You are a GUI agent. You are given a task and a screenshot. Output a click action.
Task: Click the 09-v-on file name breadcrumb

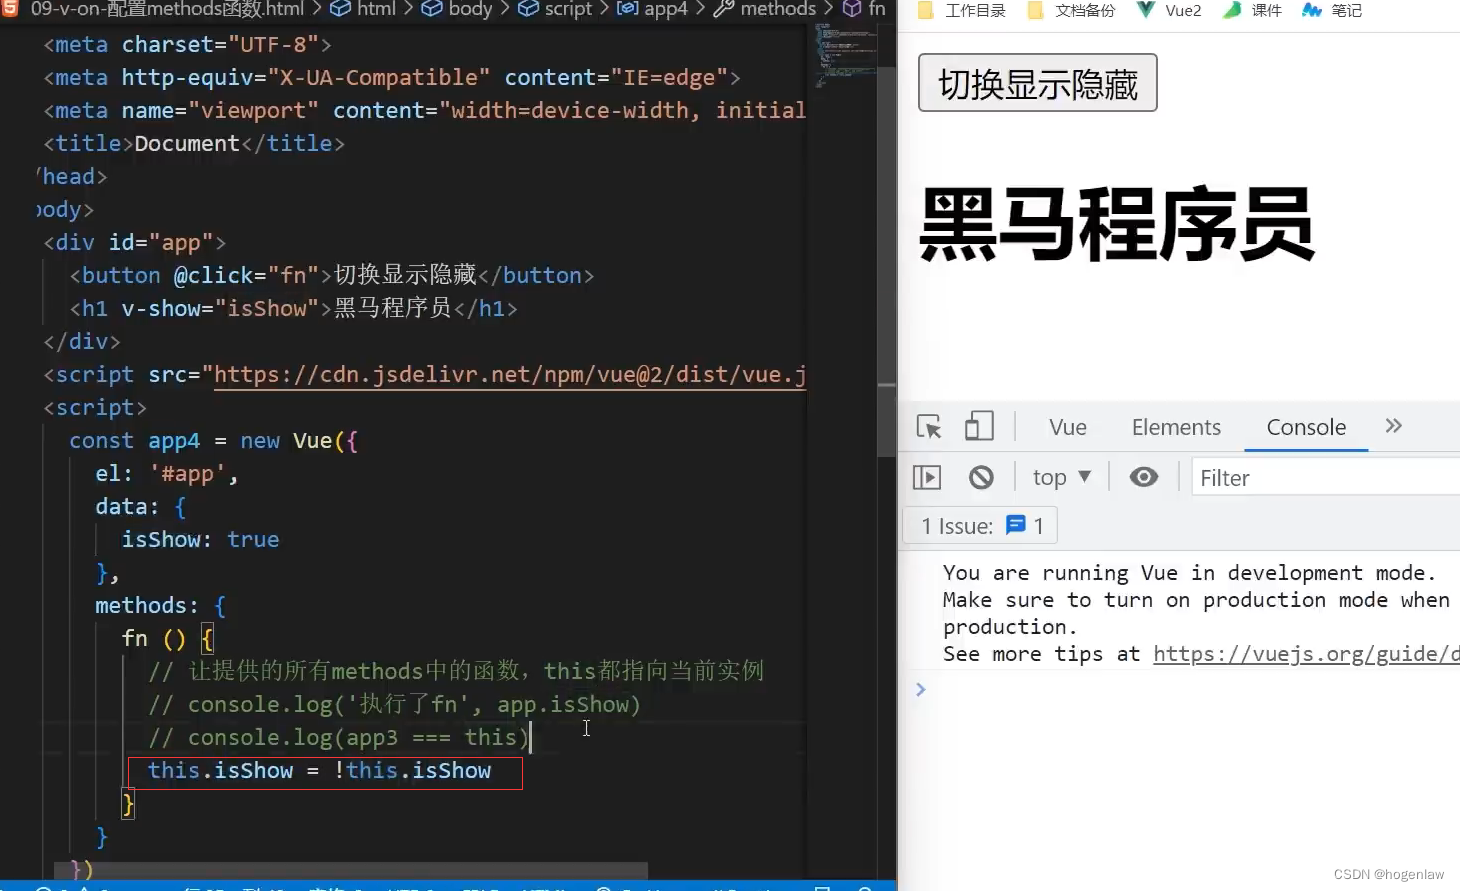pos(166,9)
